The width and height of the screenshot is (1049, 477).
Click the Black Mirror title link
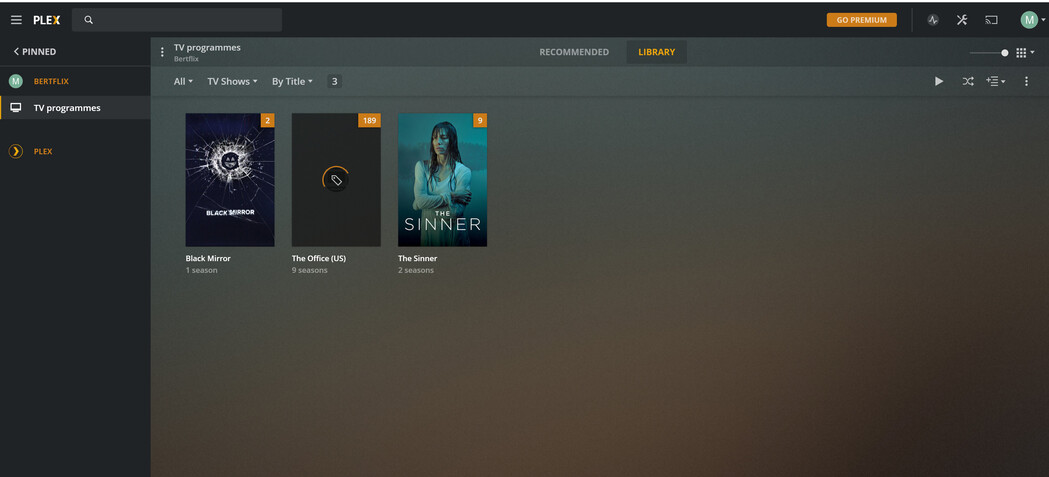tap(208, 258)
